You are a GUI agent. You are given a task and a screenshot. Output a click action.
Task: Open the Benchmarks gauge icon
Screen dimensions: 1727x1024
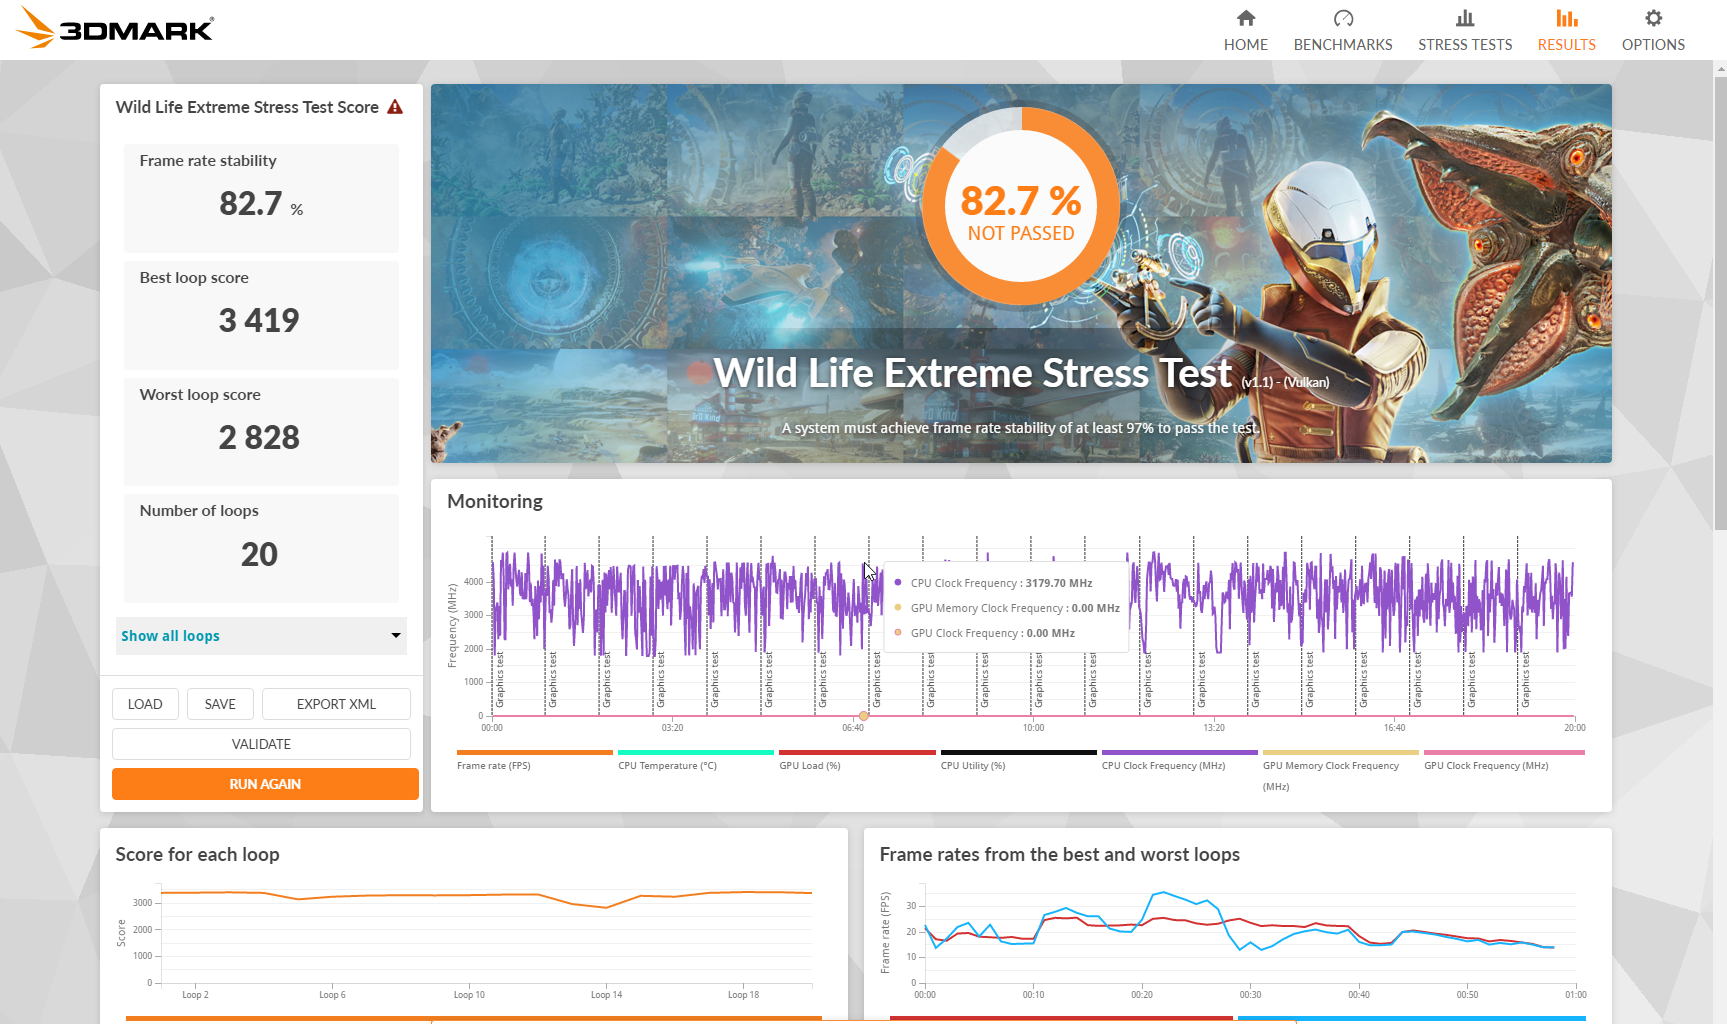pos(1343,18)
